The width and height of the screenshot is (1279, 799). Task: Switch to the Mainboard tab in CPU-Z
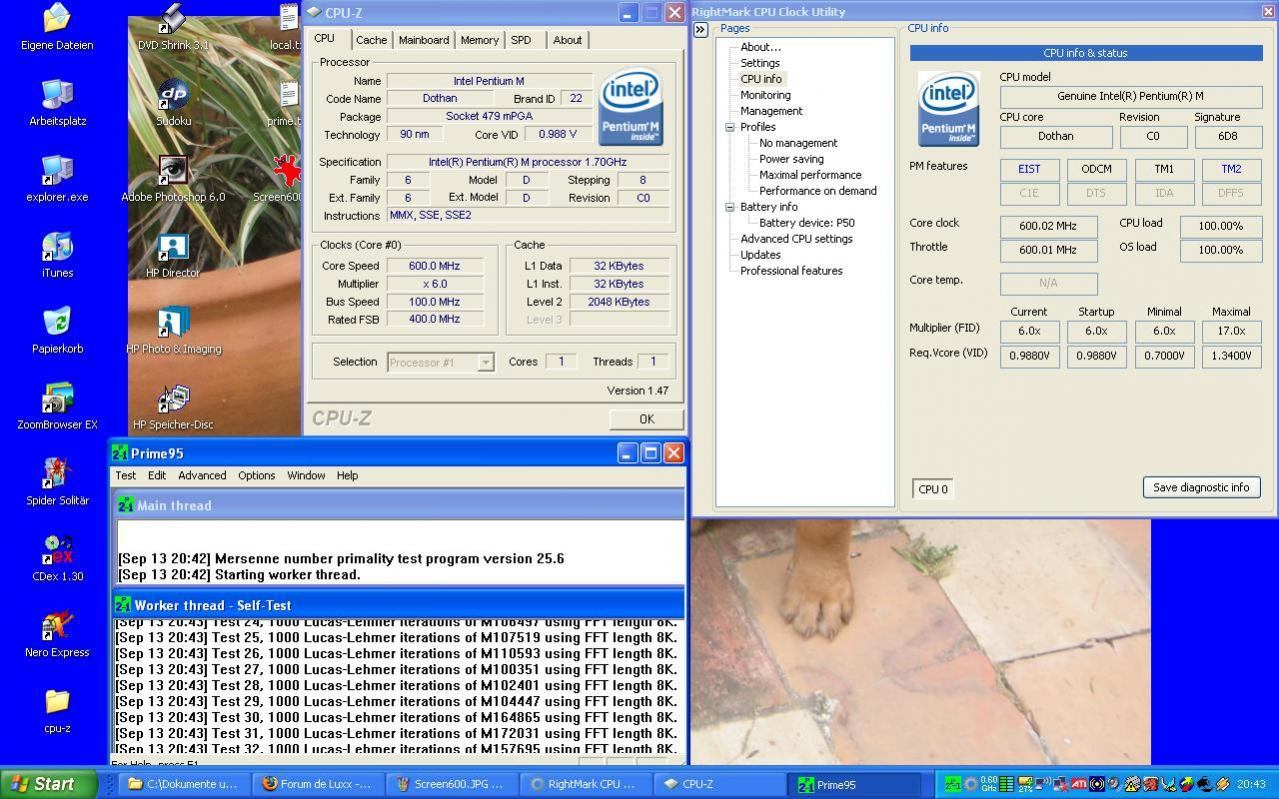[x=424, y=40]
